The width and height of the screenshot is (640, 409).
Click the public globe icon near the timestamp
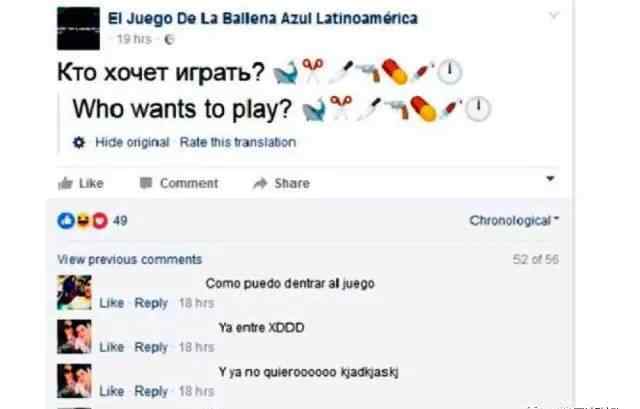tap(169, 40)
